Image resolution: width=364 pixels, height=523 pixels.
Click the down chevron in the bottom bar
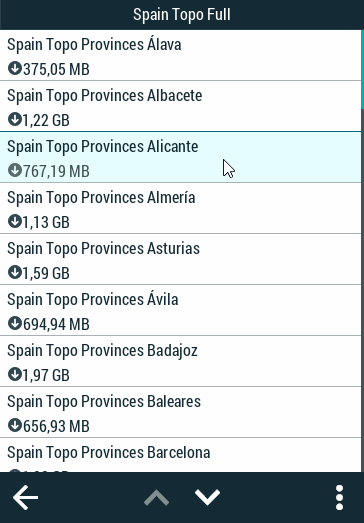pyautogui.click(x=208, y=497)
